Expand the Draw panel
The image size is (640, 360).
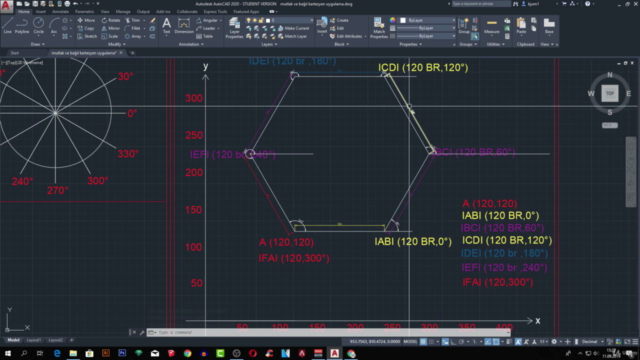click(37, 44)
